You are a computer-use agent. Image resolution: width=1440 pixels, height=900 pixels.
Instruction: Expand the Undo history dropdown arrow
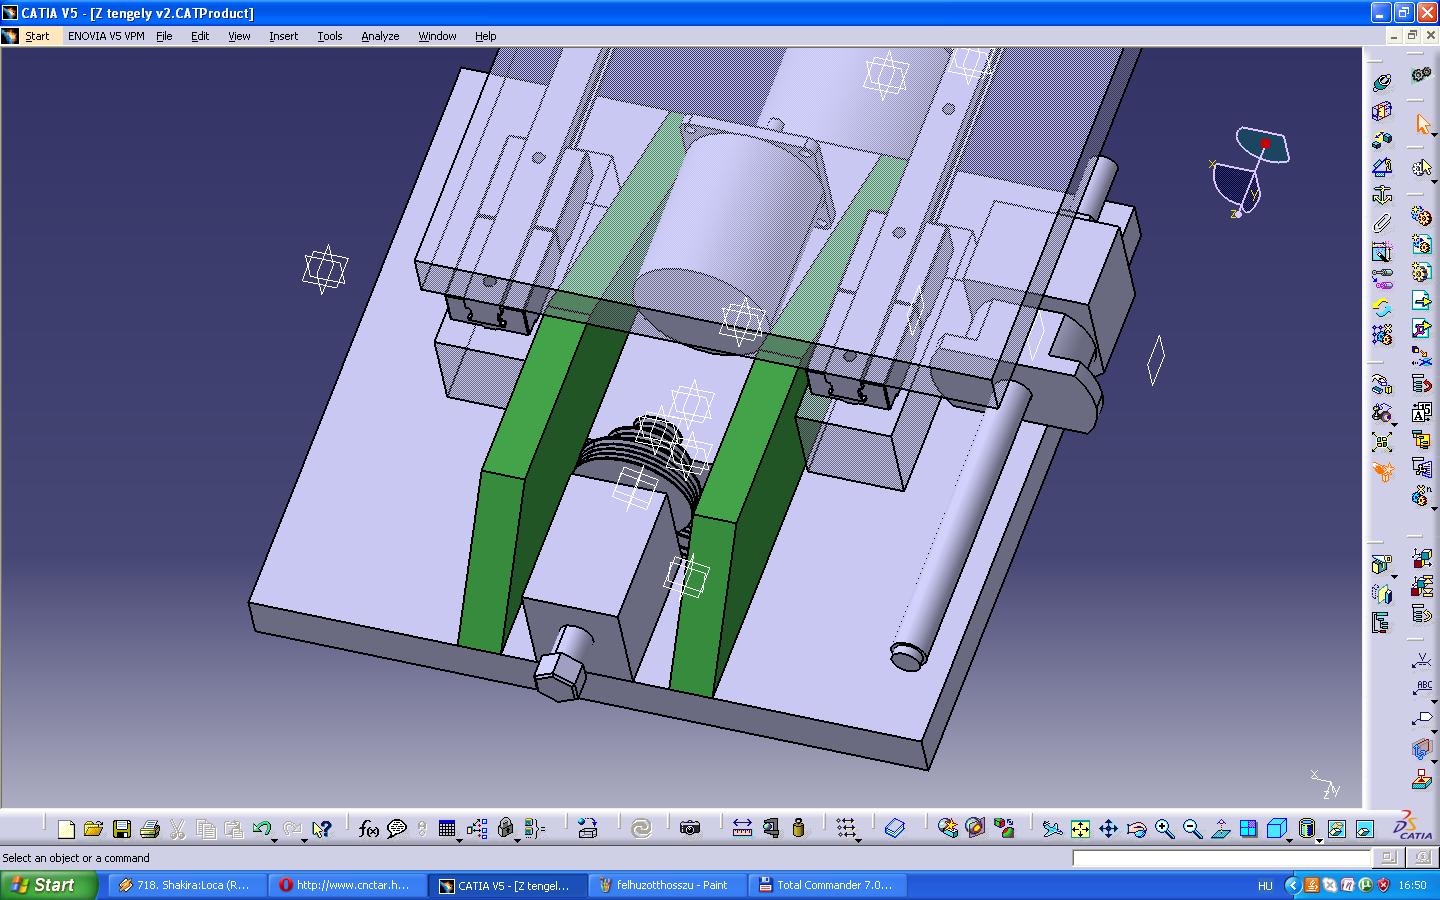275,840
